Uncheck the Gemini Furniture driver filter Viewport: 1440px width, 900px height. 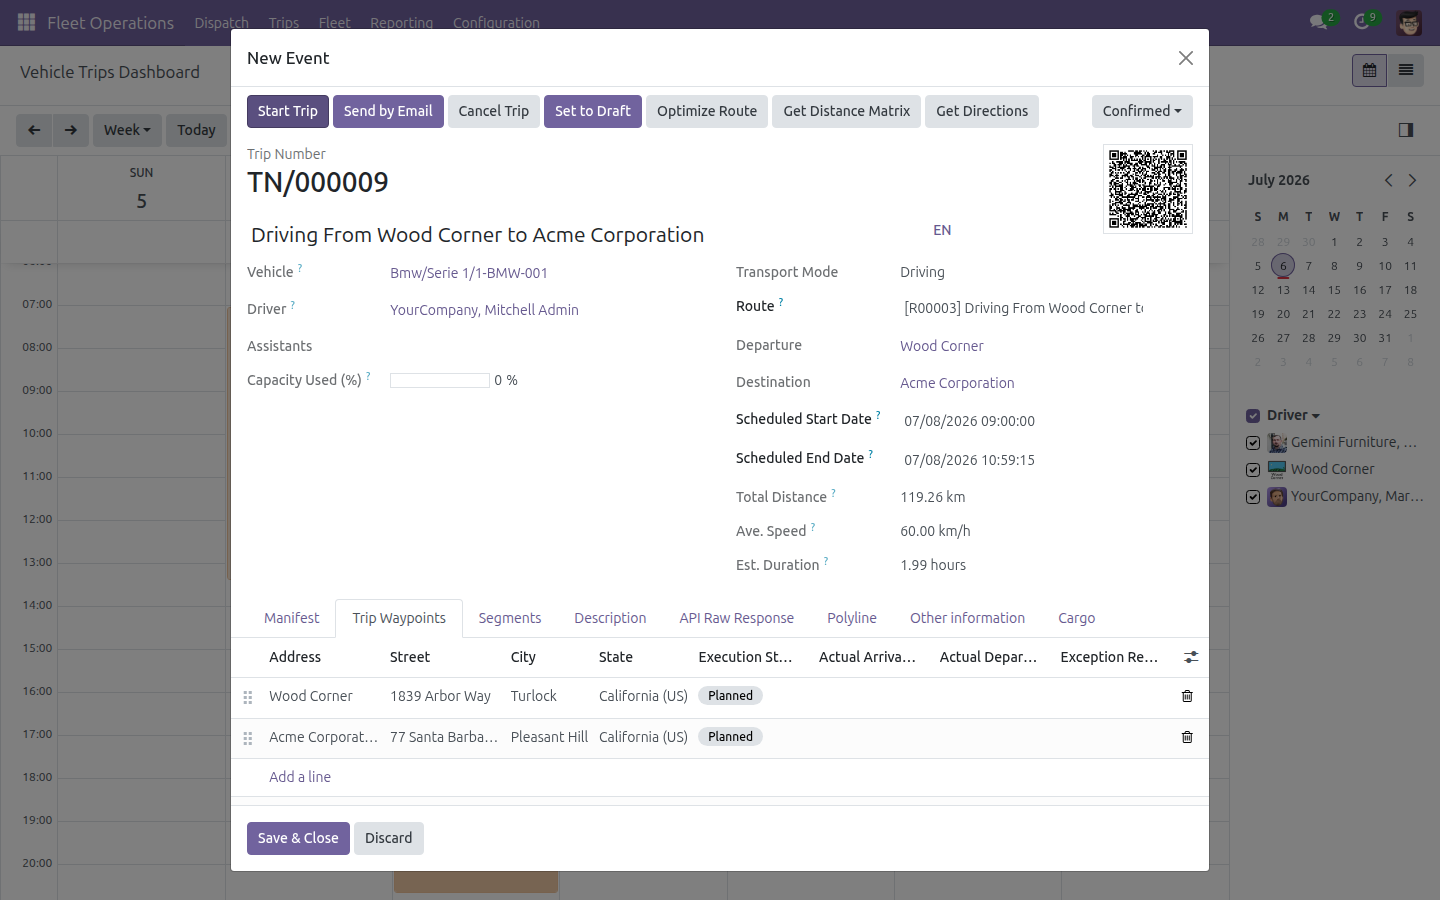(1253, 443)
